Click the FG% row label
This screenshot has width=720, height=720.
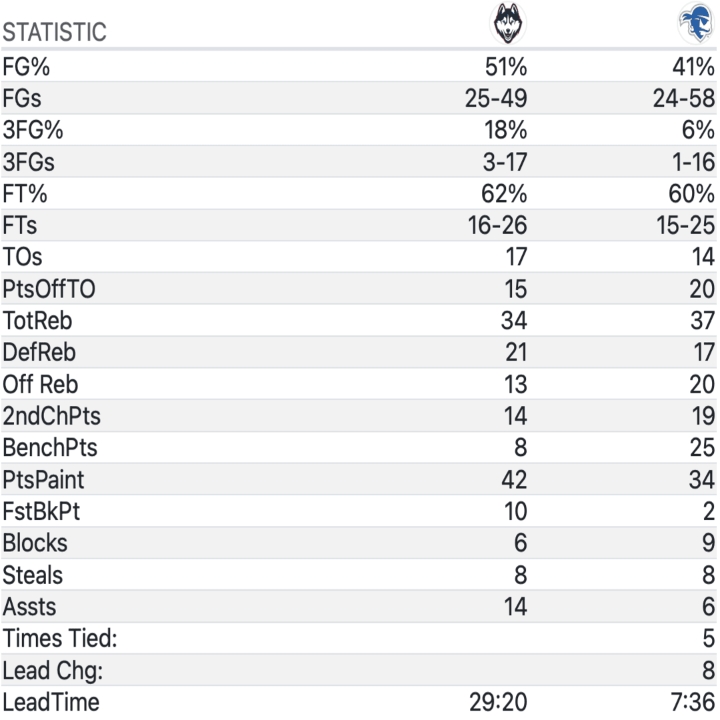click(28, 67)
